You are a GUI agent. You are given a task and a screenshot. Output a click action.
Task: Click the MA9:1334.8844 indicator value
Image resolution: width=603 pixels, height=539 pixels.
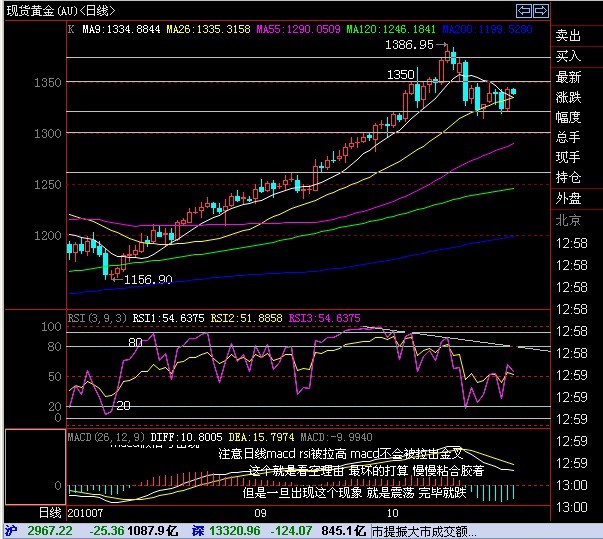(x=121, y=29)
